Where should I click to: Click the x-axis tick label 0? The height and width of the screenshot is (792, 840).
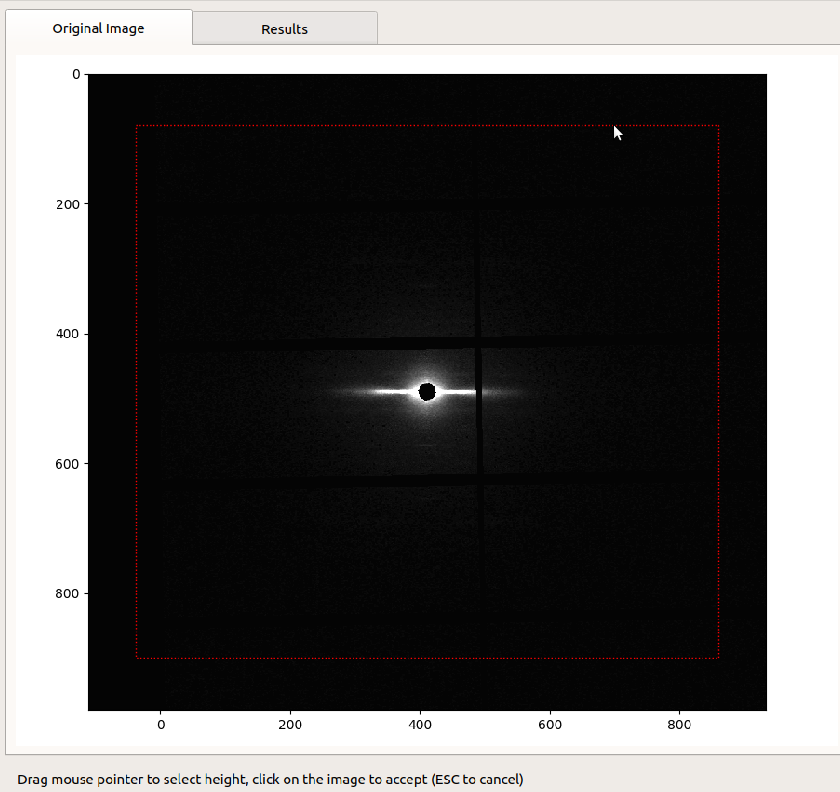coord(161,724)
